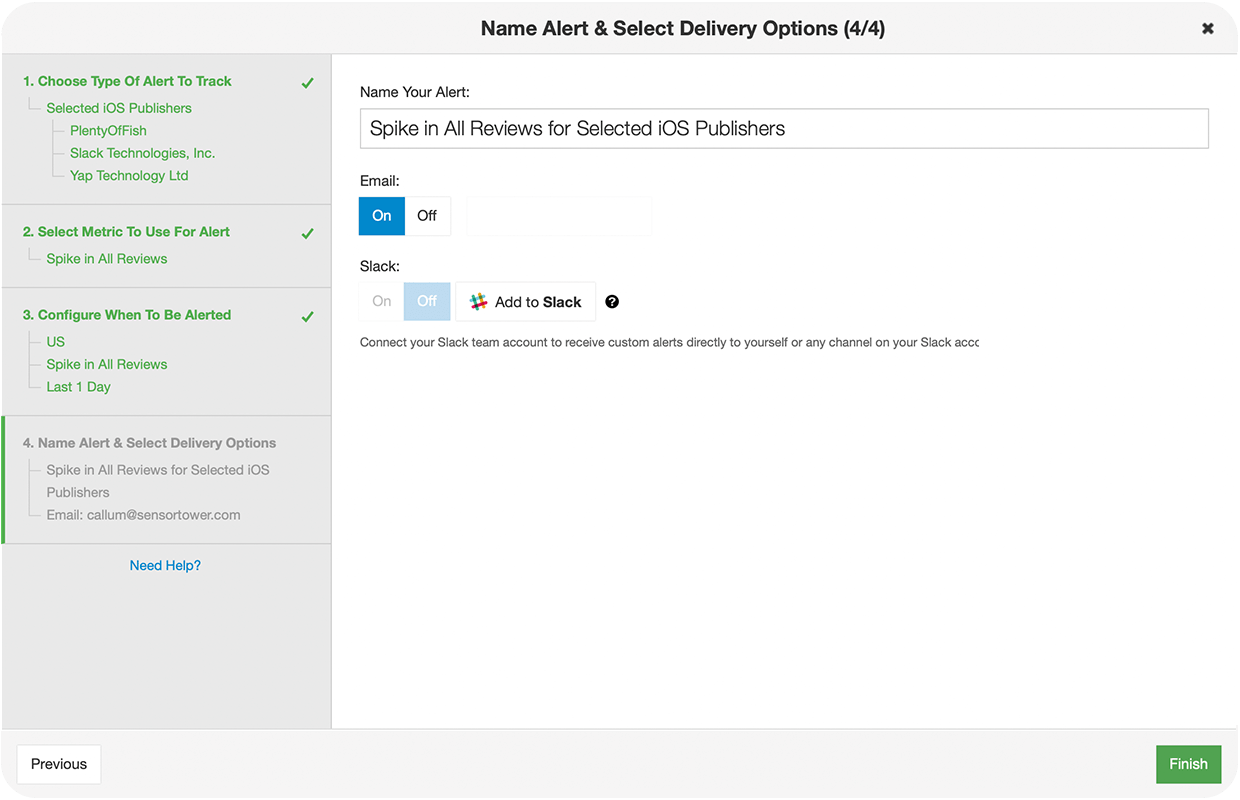Switch Slack delivery to Off
1240x800 pixels.
[x=427, y=301]
